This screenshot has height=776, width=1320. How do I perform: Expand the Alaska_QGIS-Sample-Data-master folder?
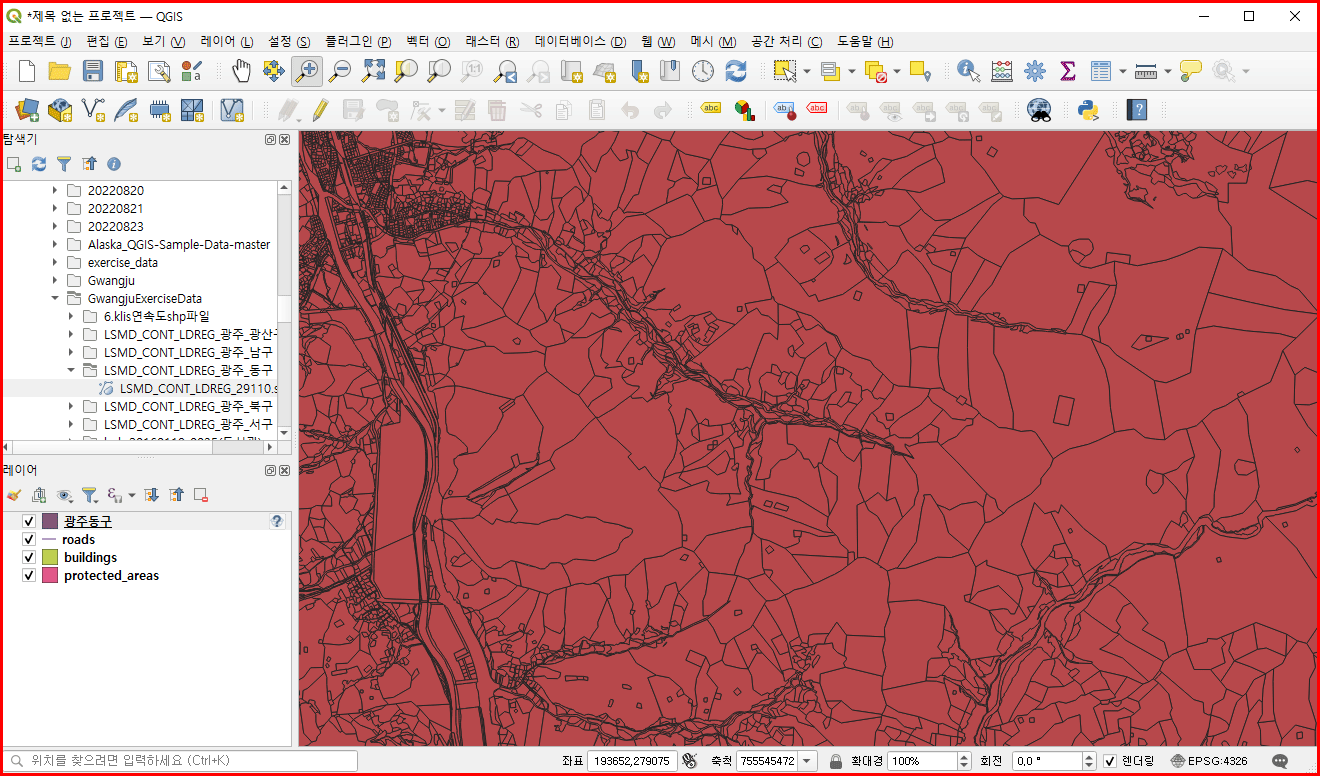point(55,244)
